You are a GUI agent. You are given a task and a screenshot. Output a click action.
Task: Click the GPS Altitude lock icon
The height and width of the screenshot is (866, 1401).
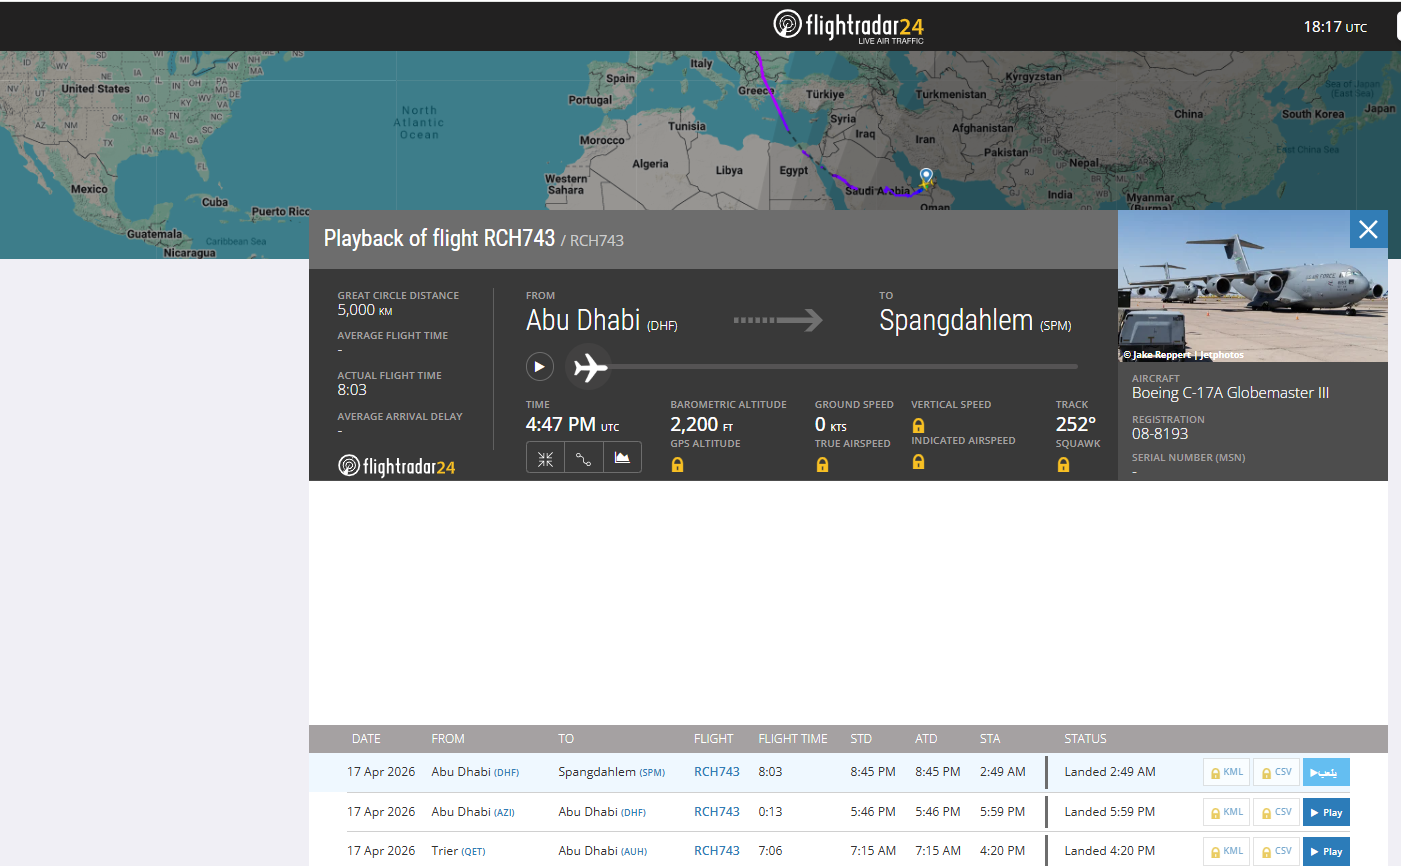[x=677, y=465]
